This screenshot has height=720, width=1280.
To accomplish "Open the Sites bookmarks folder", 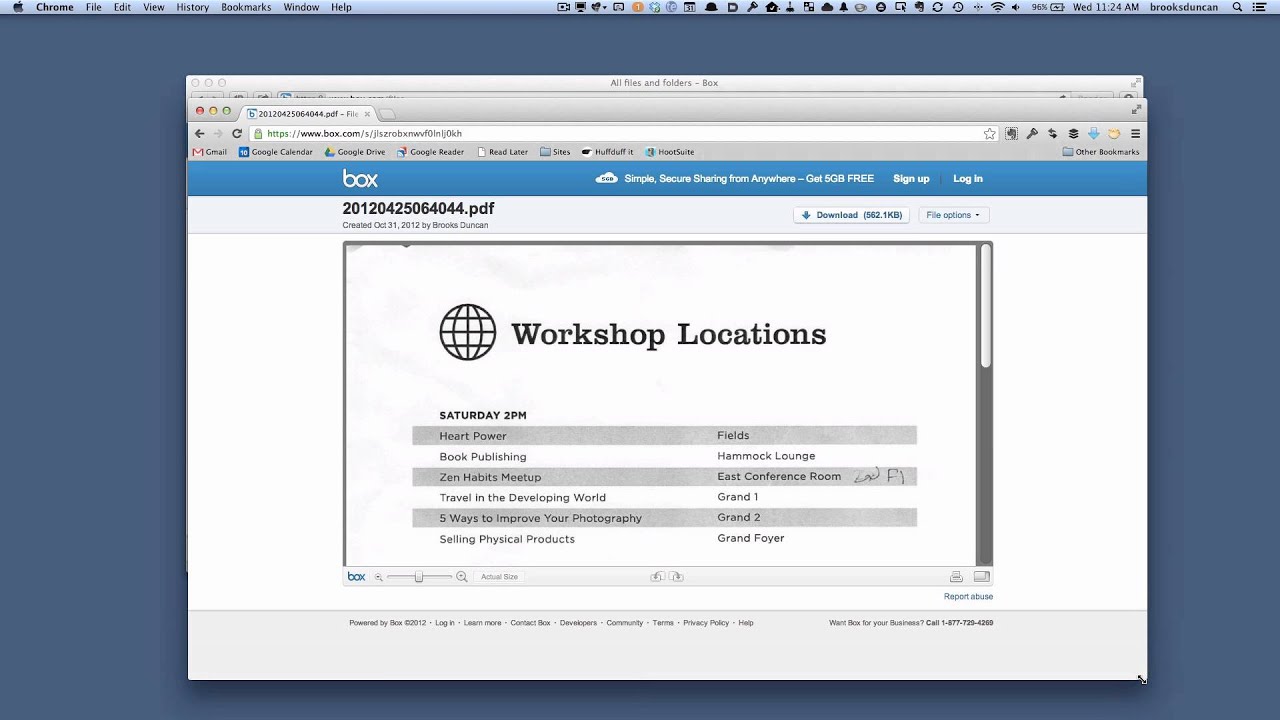I will click(x=555, y=152).
